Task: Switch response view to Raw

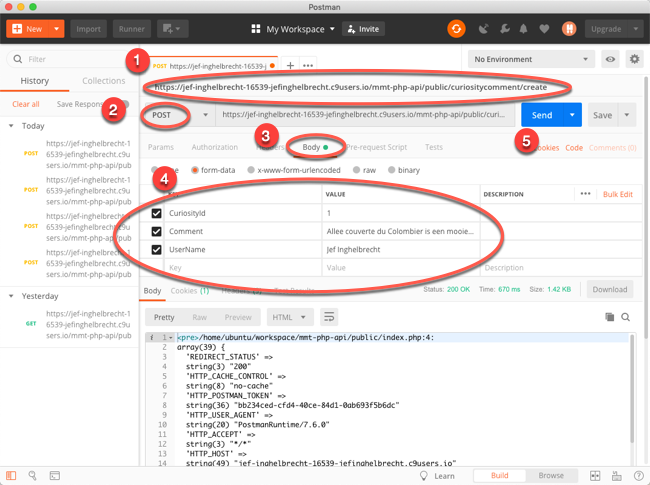Action: coord(199,317)
